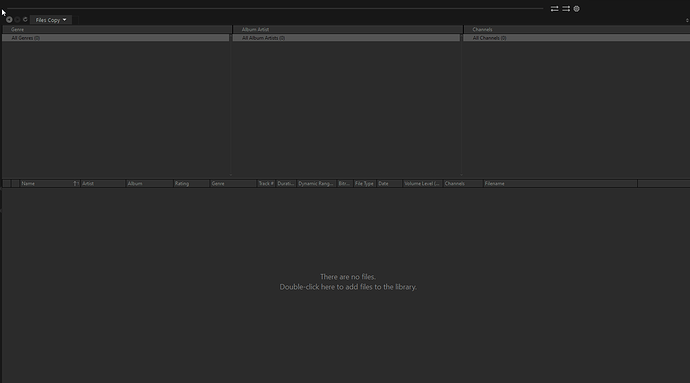
Task: Click the round globe icon at top
Action: (576, 9)
